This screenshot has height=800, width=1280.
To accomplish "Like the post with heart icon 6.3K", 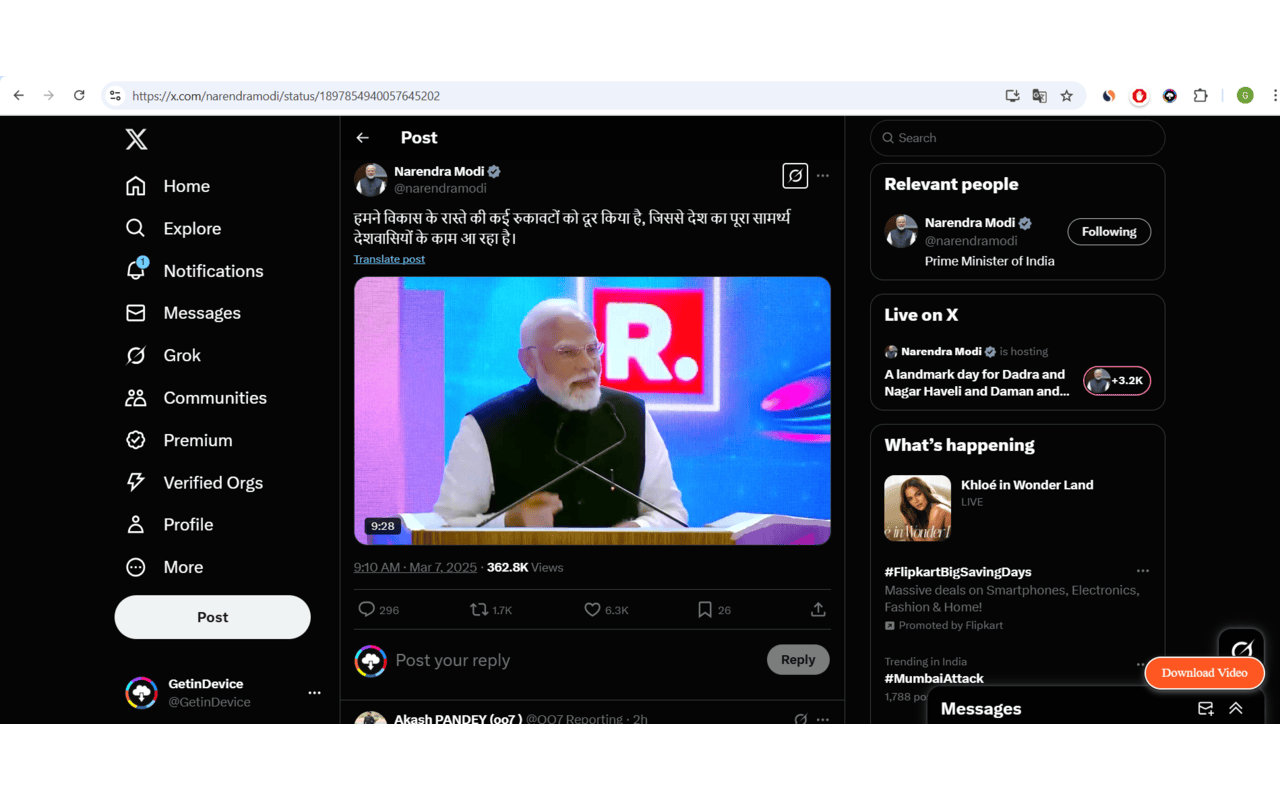I will [x=606, y=609].
